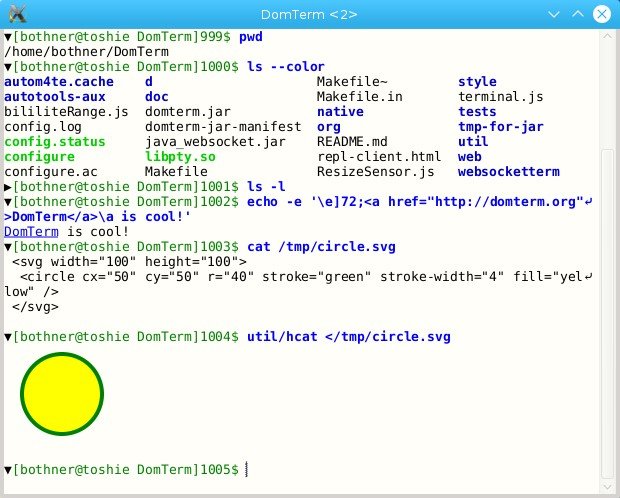This screenshot has width=620, height=498.
Task: Click the util/hcat </tmp/circle.svg command text
Action: point(349,337)
